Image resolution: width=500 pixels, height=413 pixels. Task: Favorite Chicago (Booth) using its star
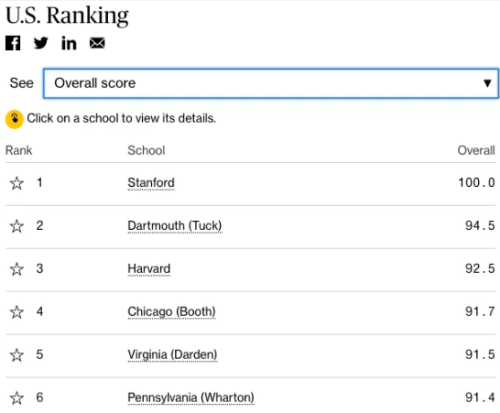(17, 312)
